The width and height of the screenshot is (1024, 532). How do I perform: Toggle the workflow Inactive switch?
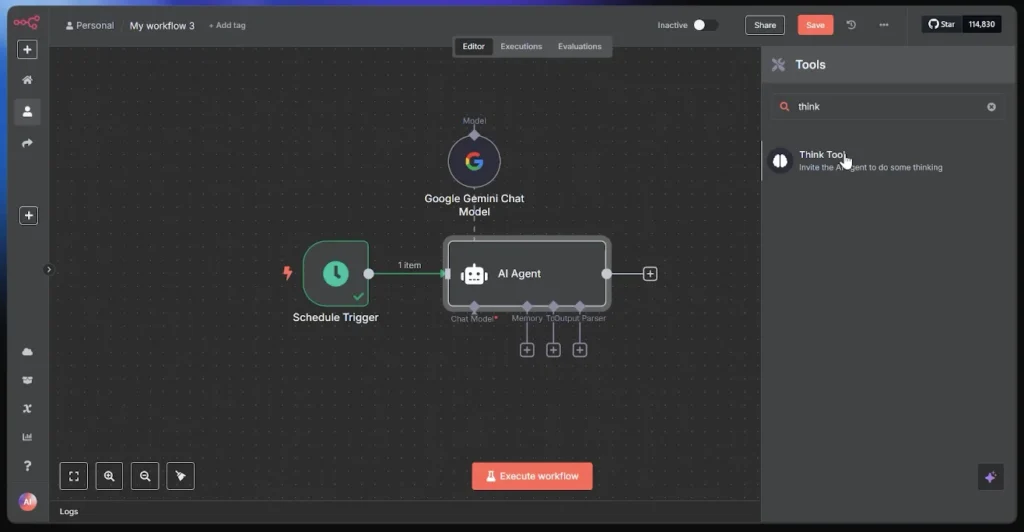click(x=705, y=25)
